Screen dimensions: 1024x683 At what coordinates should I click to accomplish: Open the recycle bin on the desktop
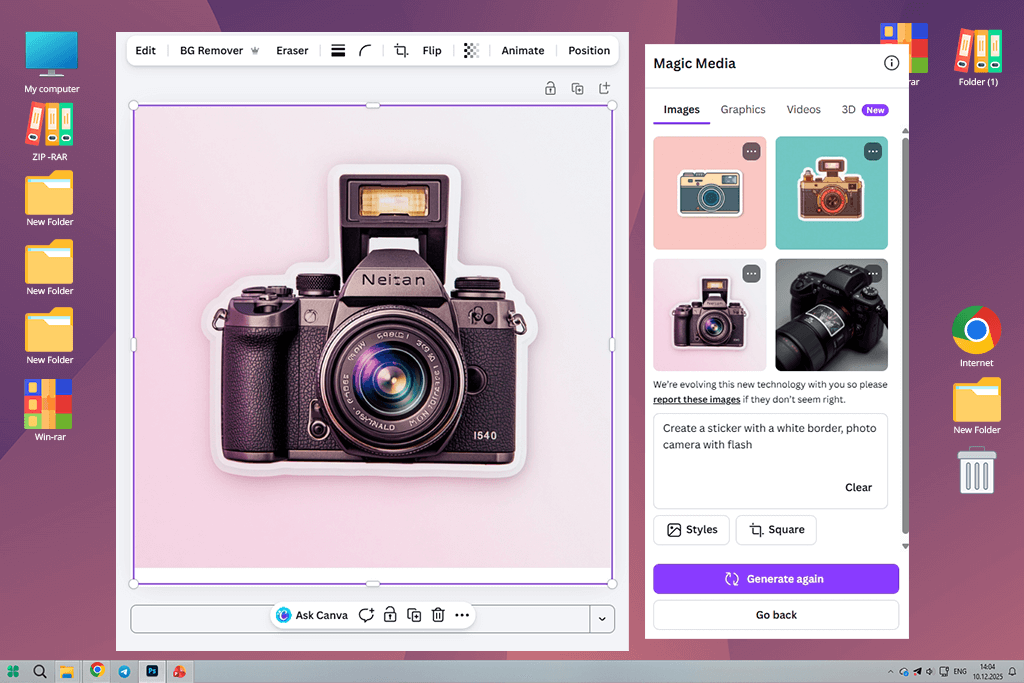click(976, 470)
